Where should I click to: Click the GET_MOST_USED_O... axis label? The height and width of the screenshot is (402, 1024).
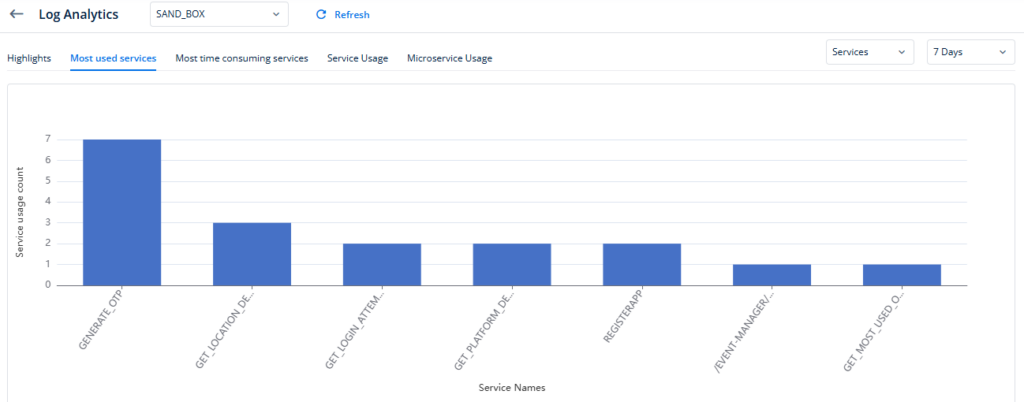coord(875,330)
